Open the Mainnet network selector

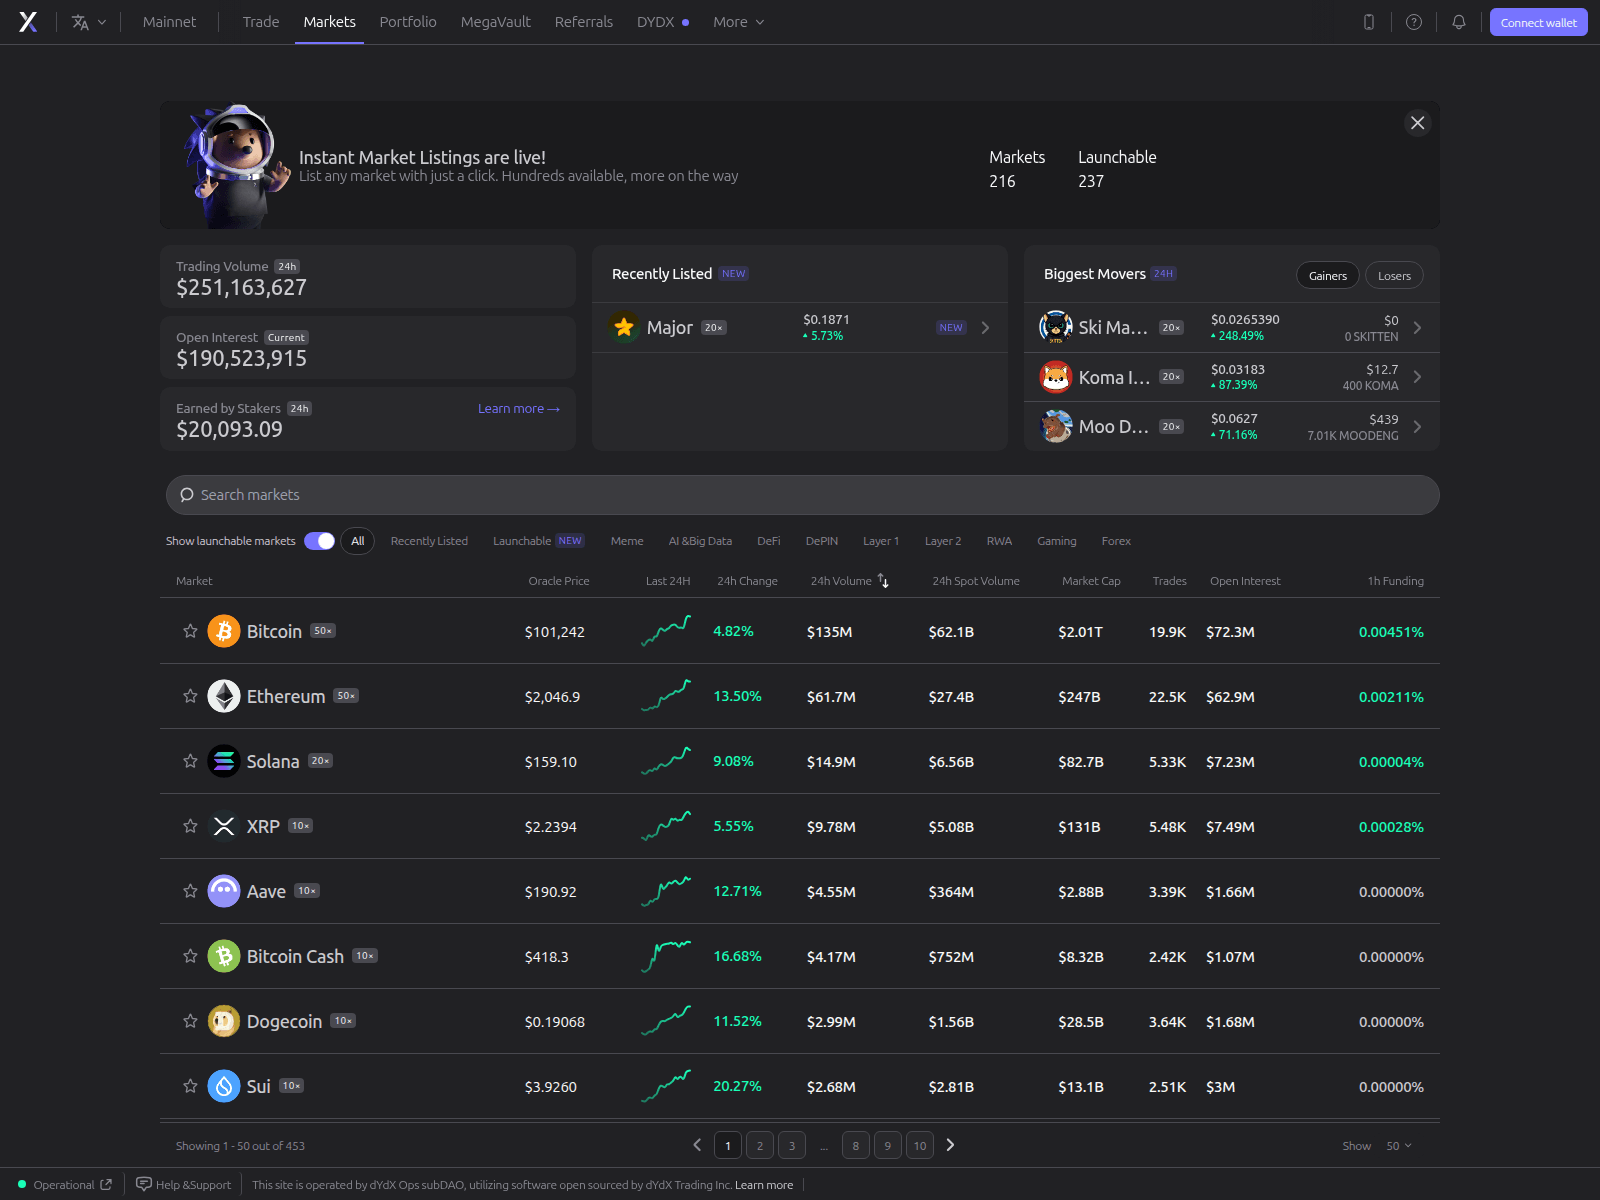[x=169, y=22]
